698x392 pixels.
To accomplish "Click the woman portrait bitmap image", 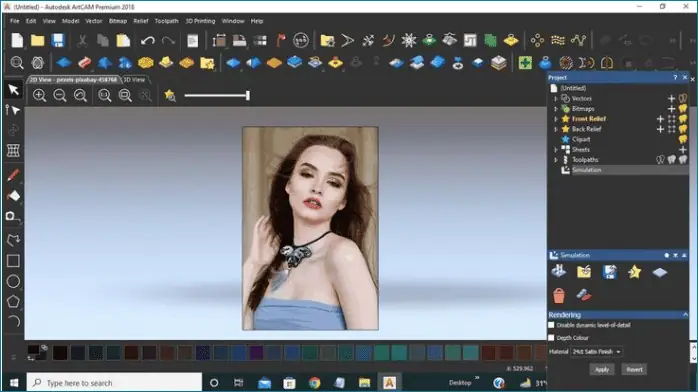I will [x=310, y=228].
